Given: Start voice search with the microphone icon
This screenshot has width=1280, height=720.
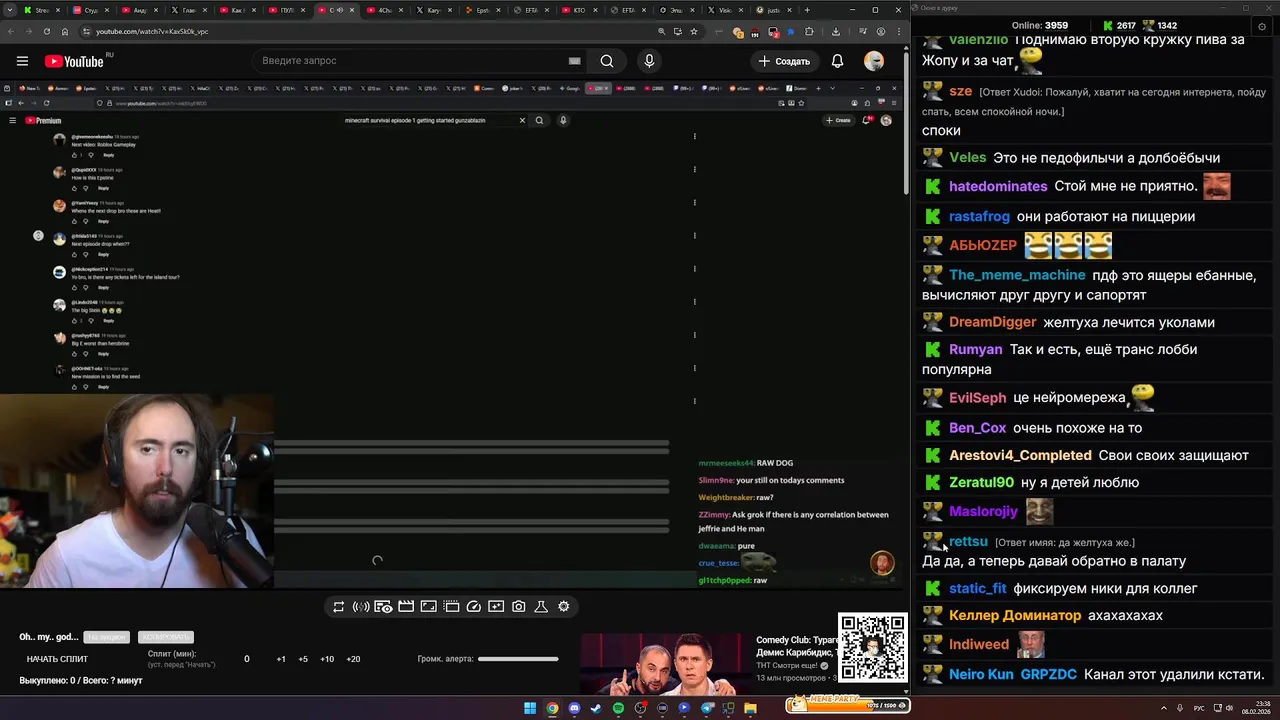Looking at the screenshot, I should point(649,61).
